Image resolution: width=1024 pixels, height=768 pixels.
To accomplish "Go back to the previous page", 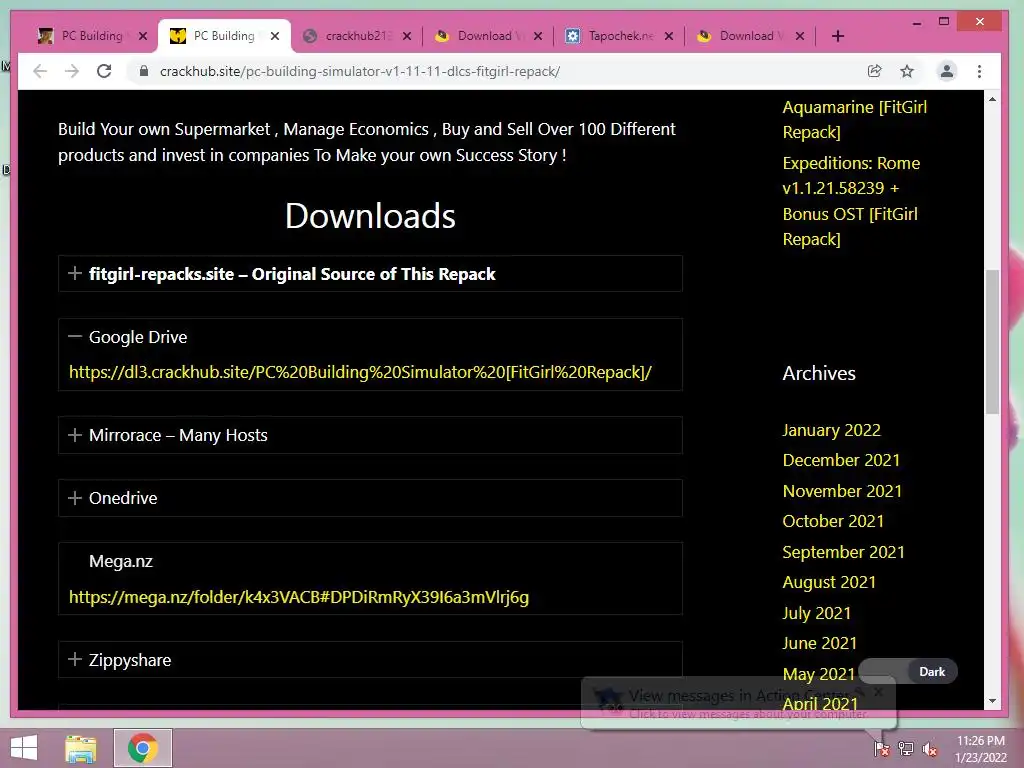I will 40,71.
